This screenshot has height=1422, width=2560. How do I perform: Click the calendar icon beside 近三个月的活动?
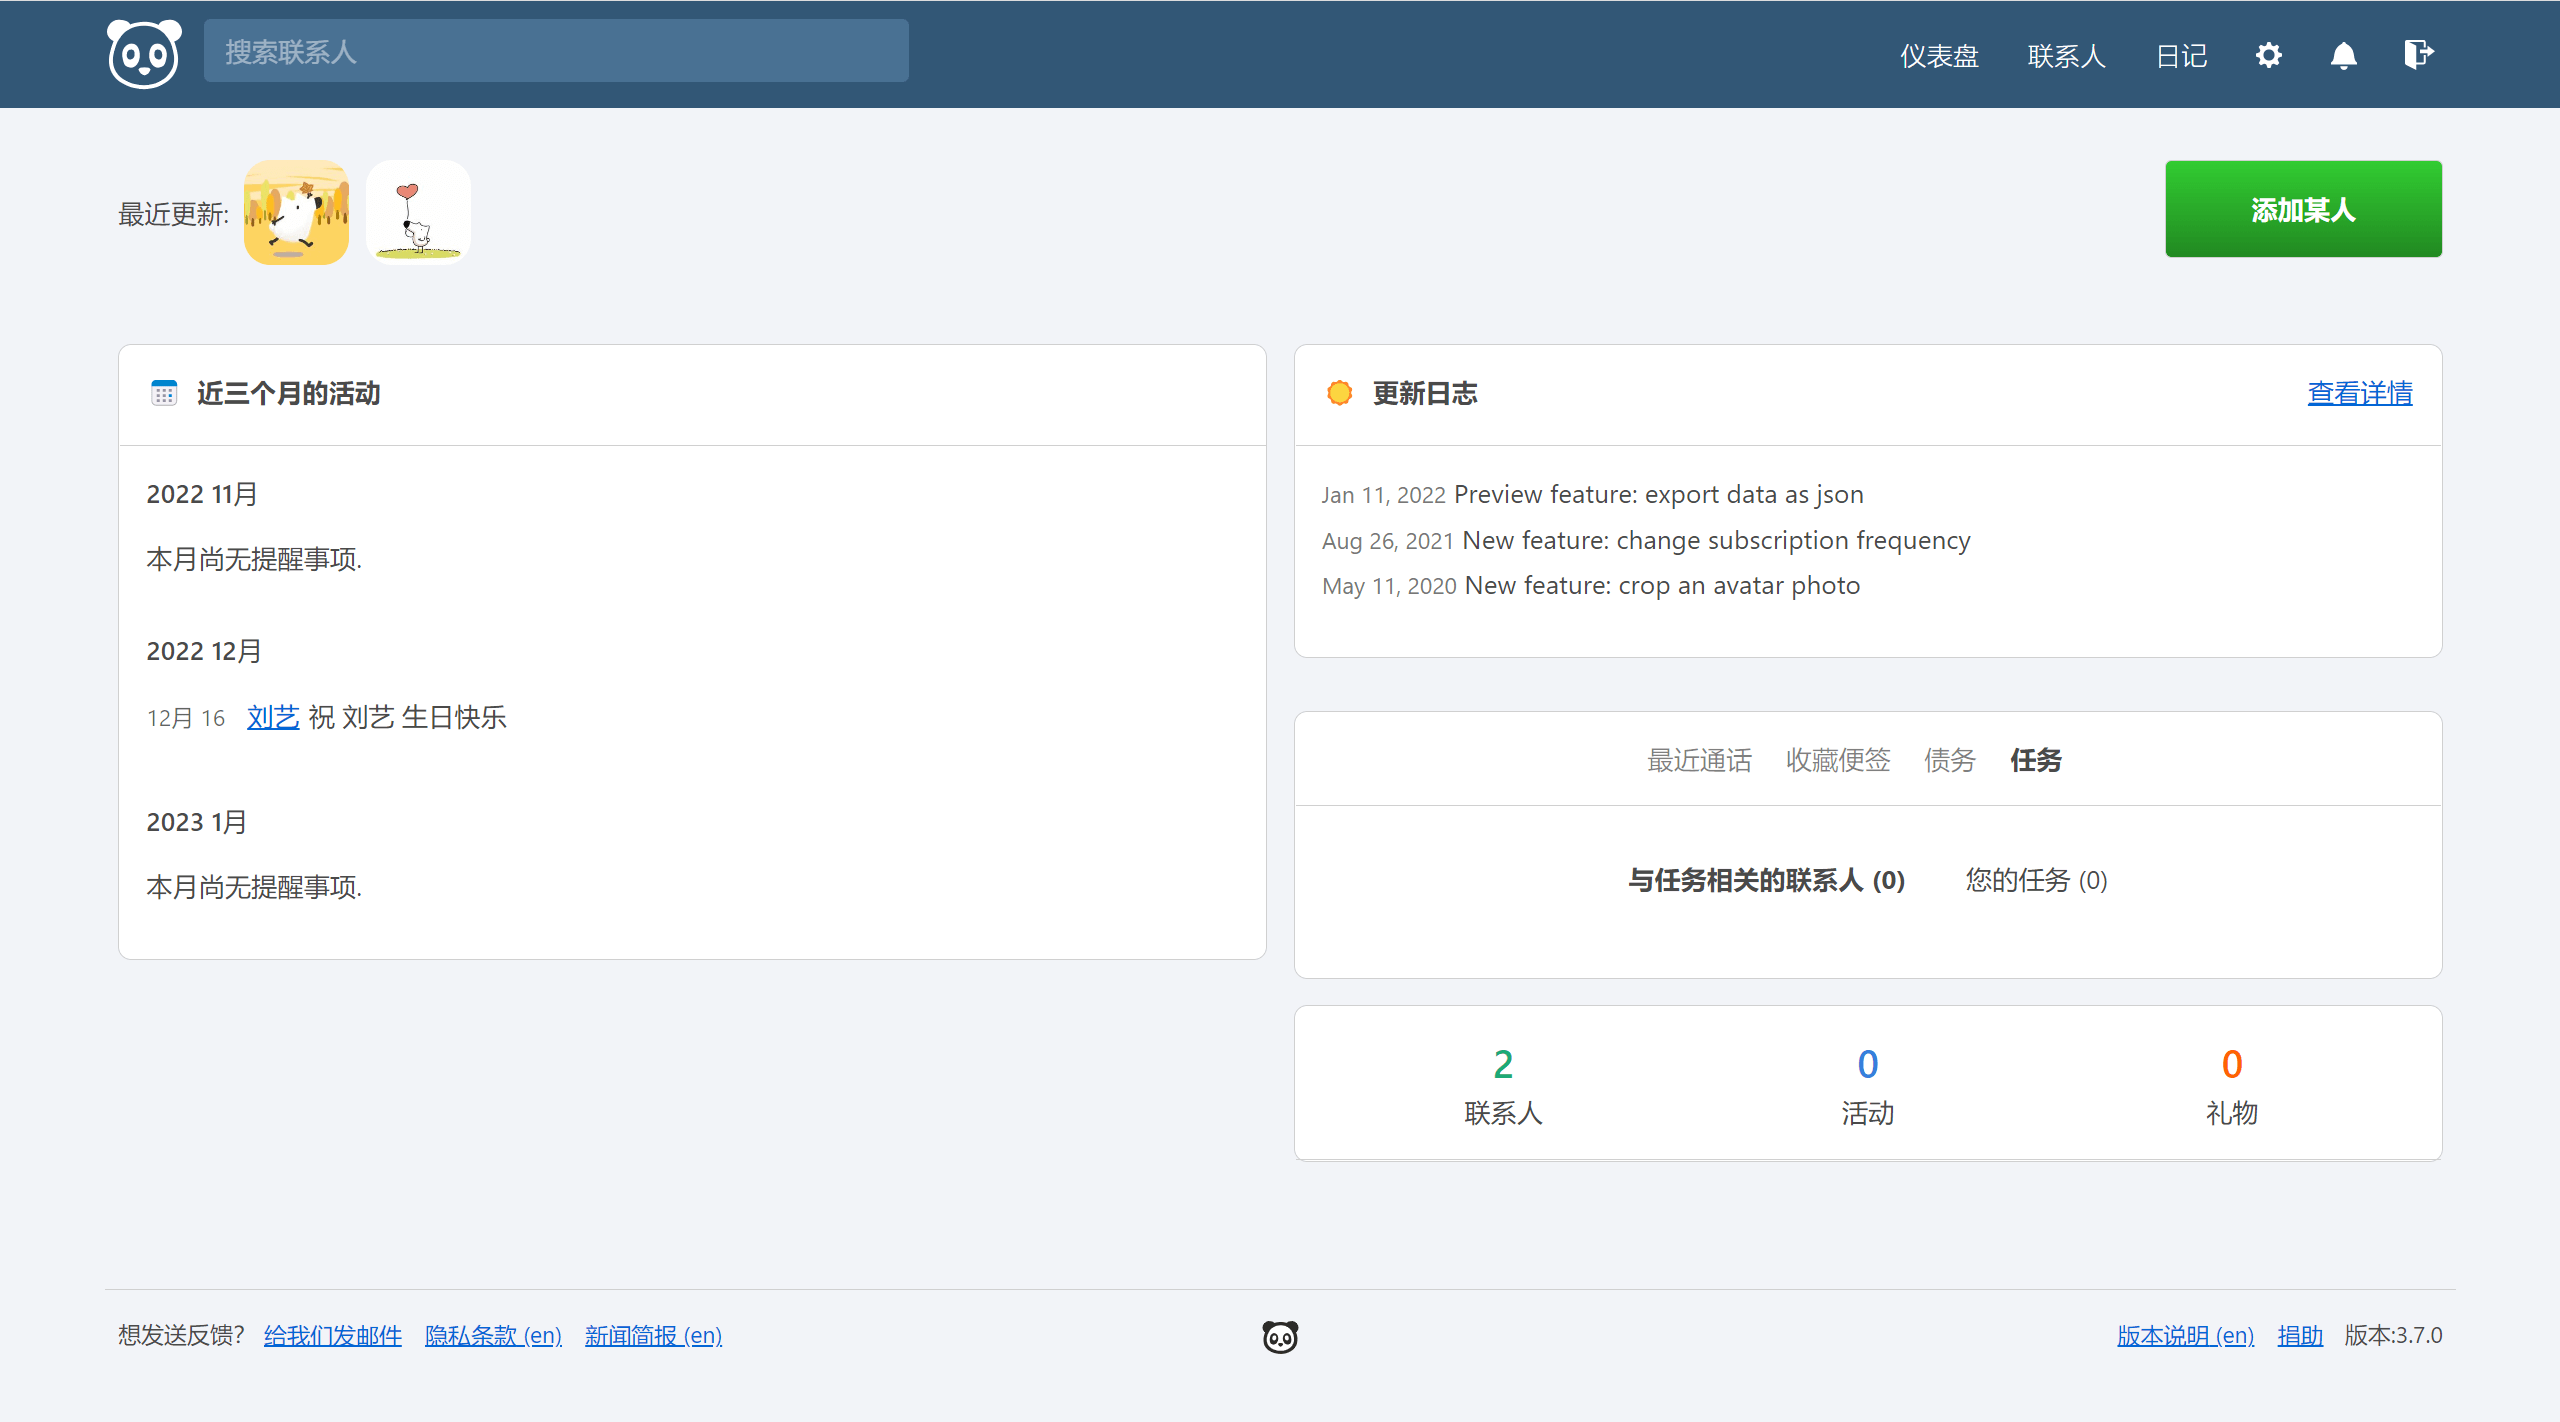(164, 393)
